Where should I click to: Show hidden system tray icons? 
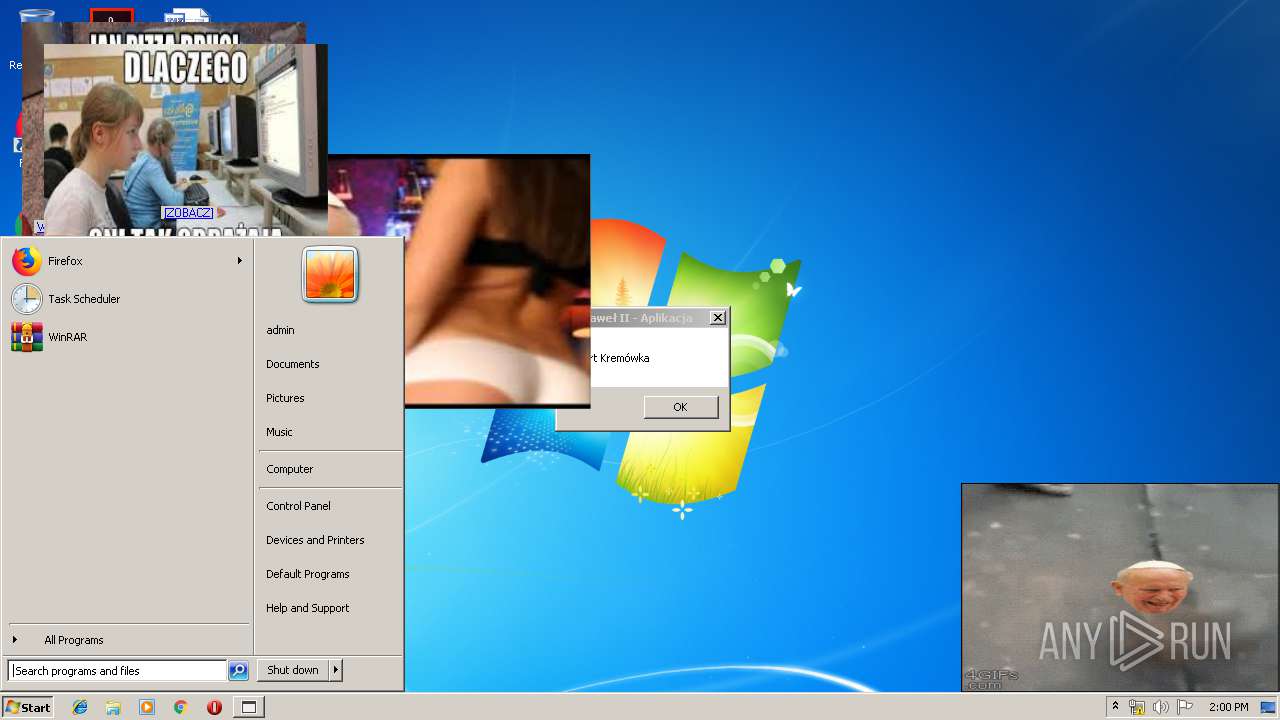(x=1115, y=707)
